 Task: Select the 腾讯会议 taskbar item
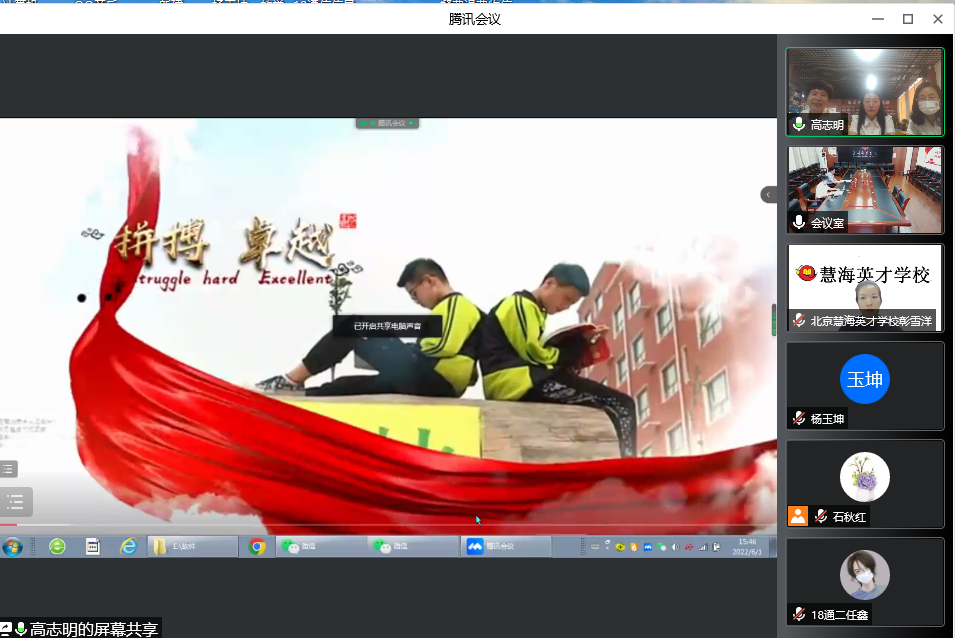click(x=507, y=546)
